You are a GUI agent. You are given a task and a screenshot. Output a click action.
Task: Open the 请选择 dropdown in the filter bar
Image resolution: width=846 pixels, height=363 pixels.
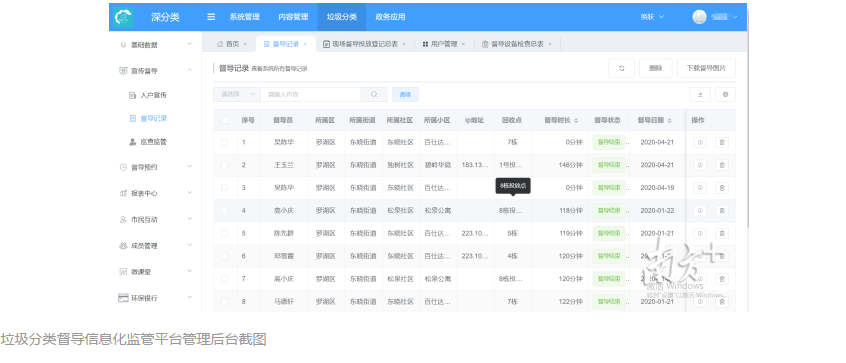tap(237, 94)
